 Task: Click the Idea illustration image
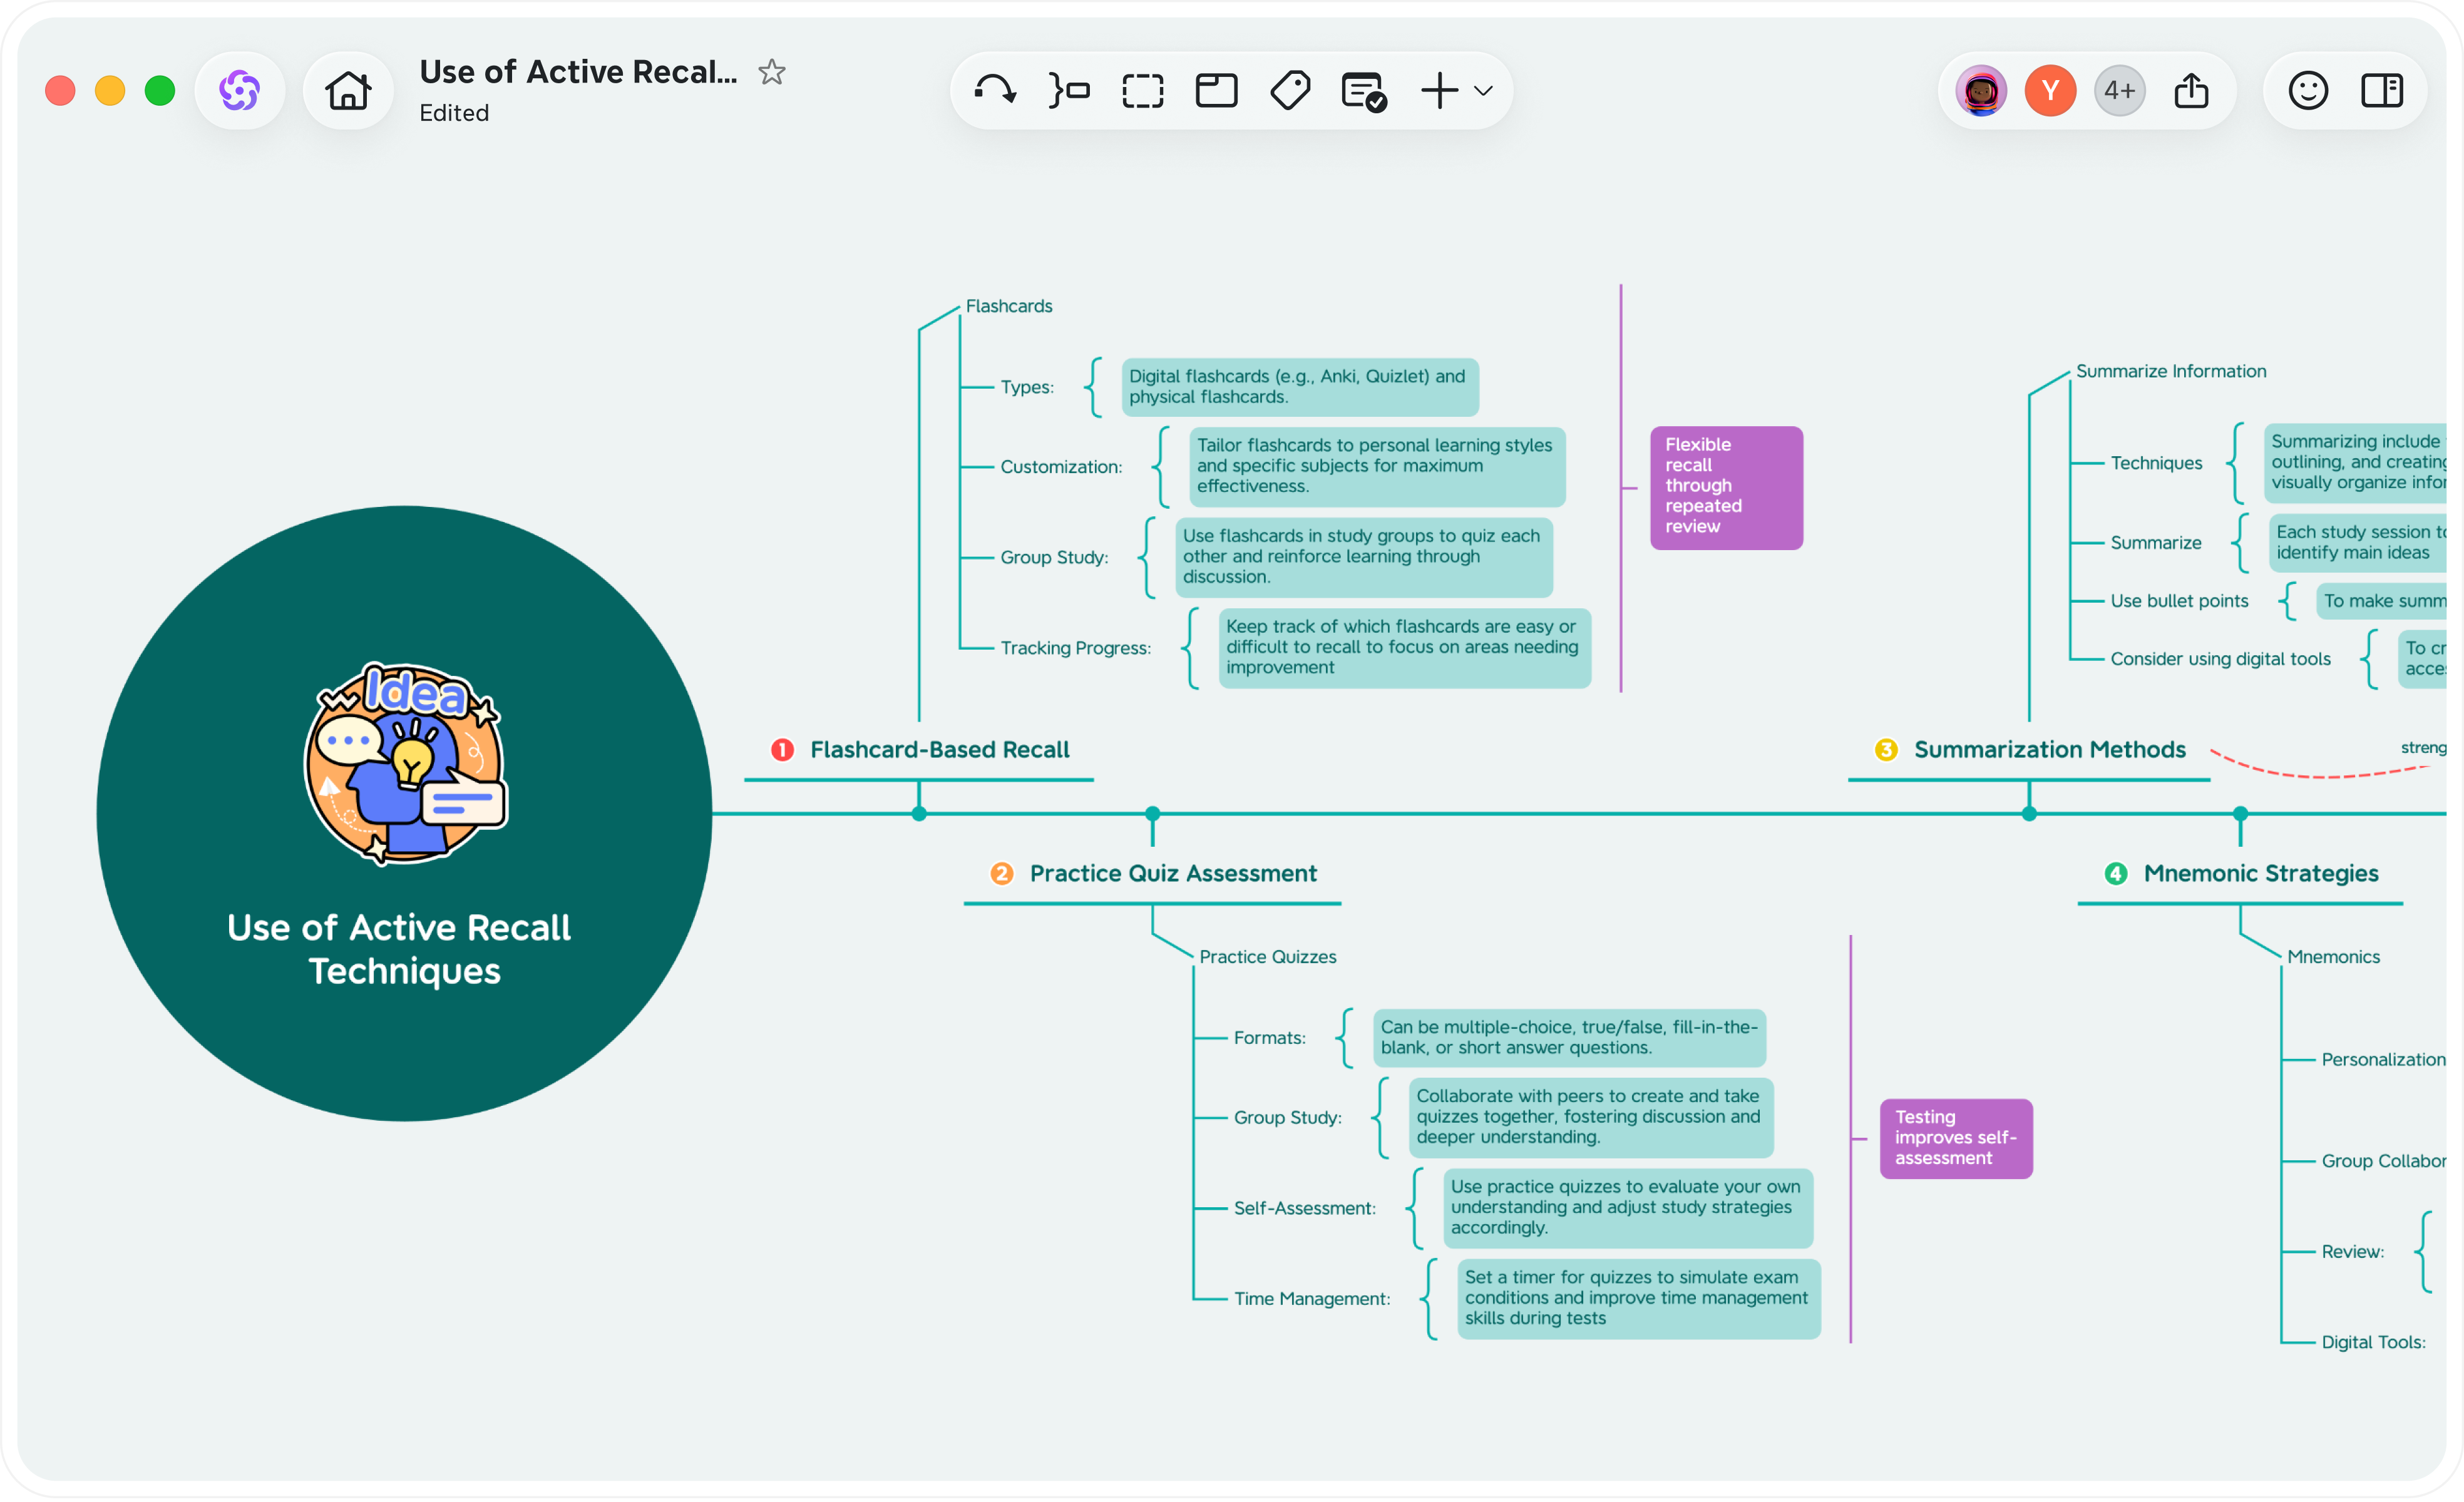405,763
